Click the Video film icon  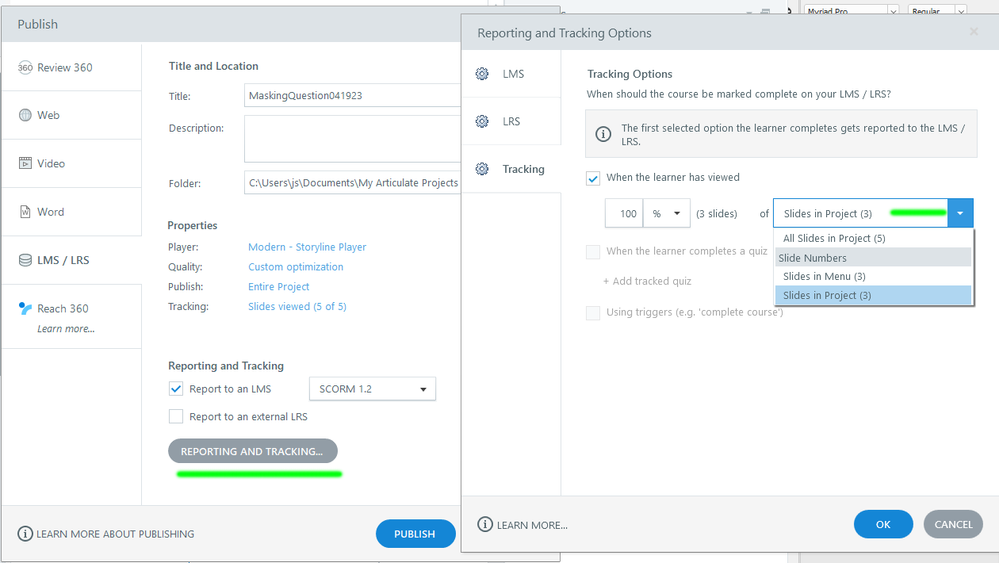point(26,163)
